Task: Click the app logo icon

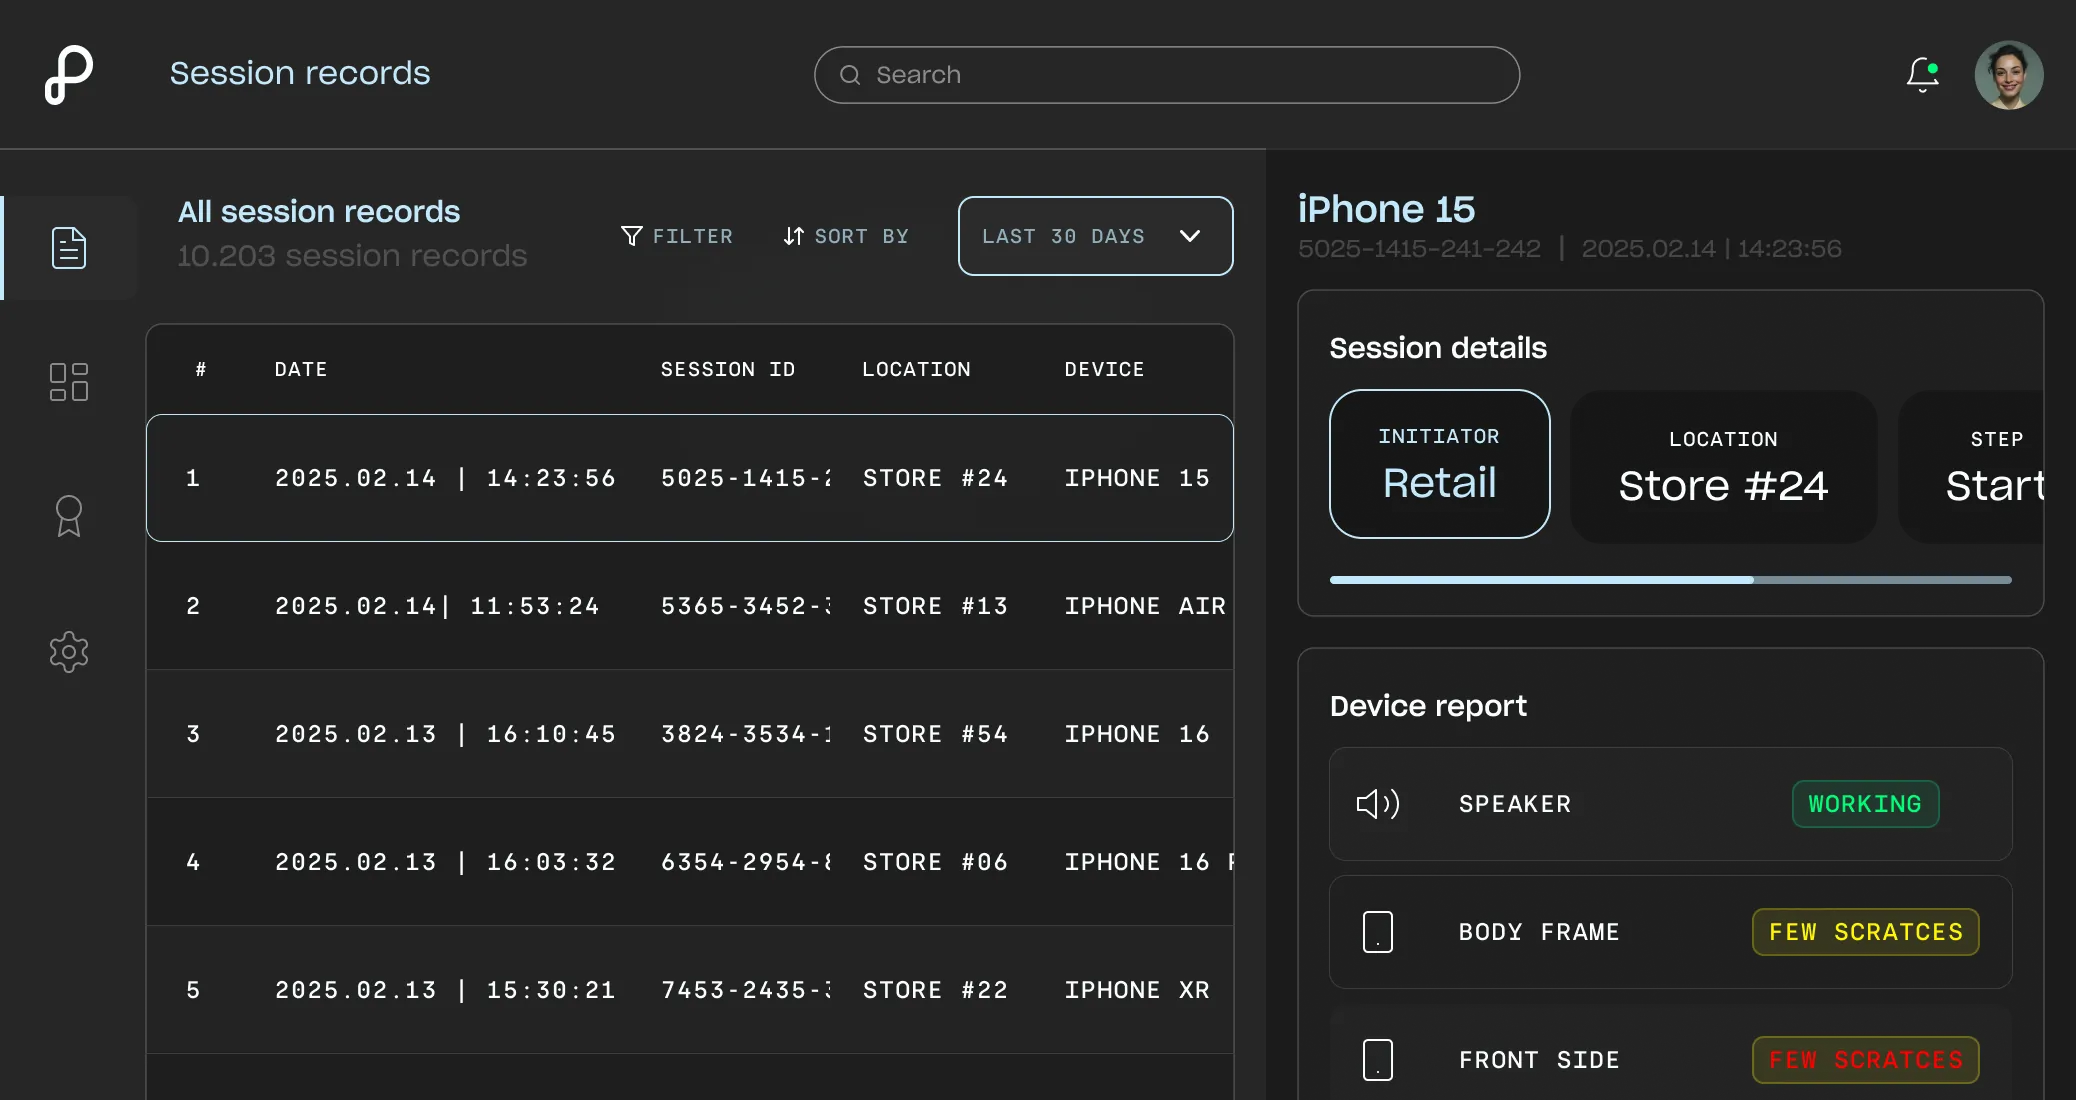Action: (x=69, y=75)
